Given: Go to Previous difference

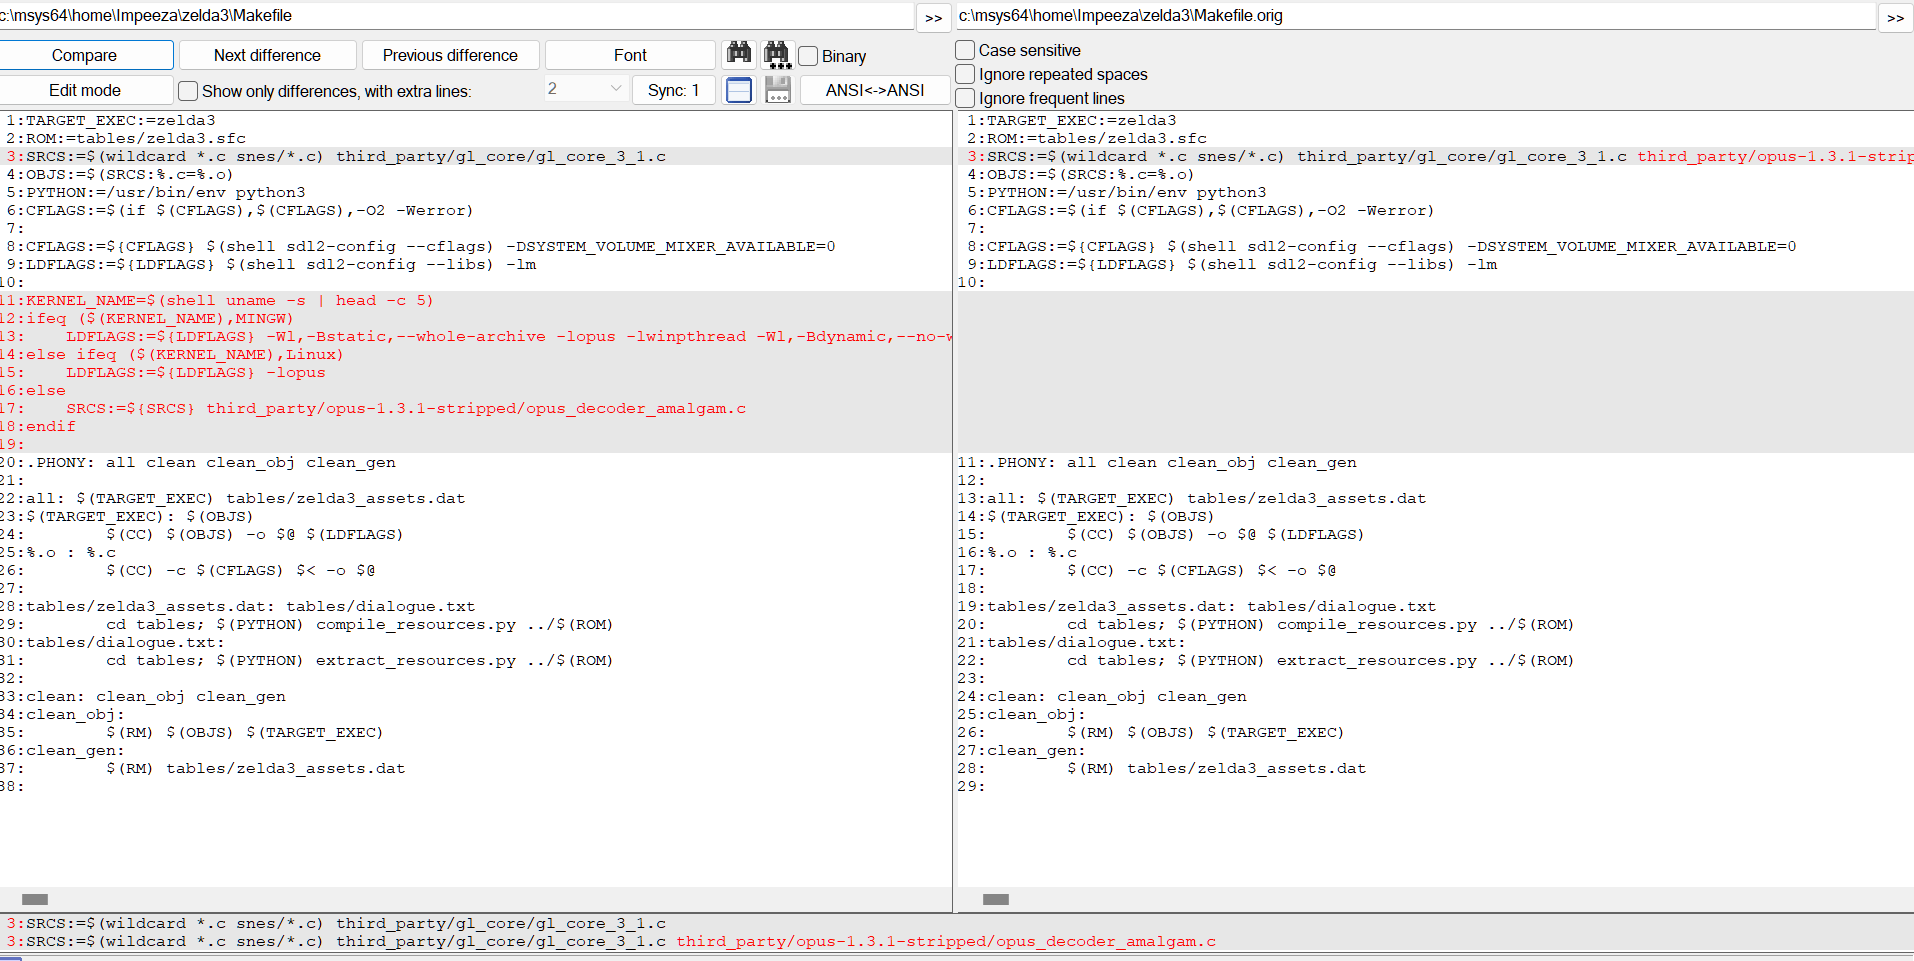Looking at the screenshot, I should [x=450, y=55].
